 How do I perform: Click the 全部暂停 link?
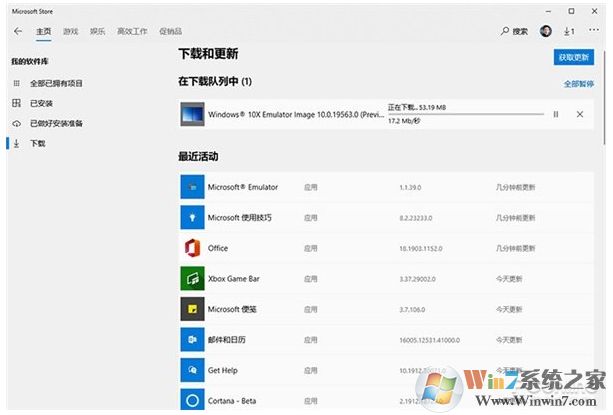pos(579,84)
